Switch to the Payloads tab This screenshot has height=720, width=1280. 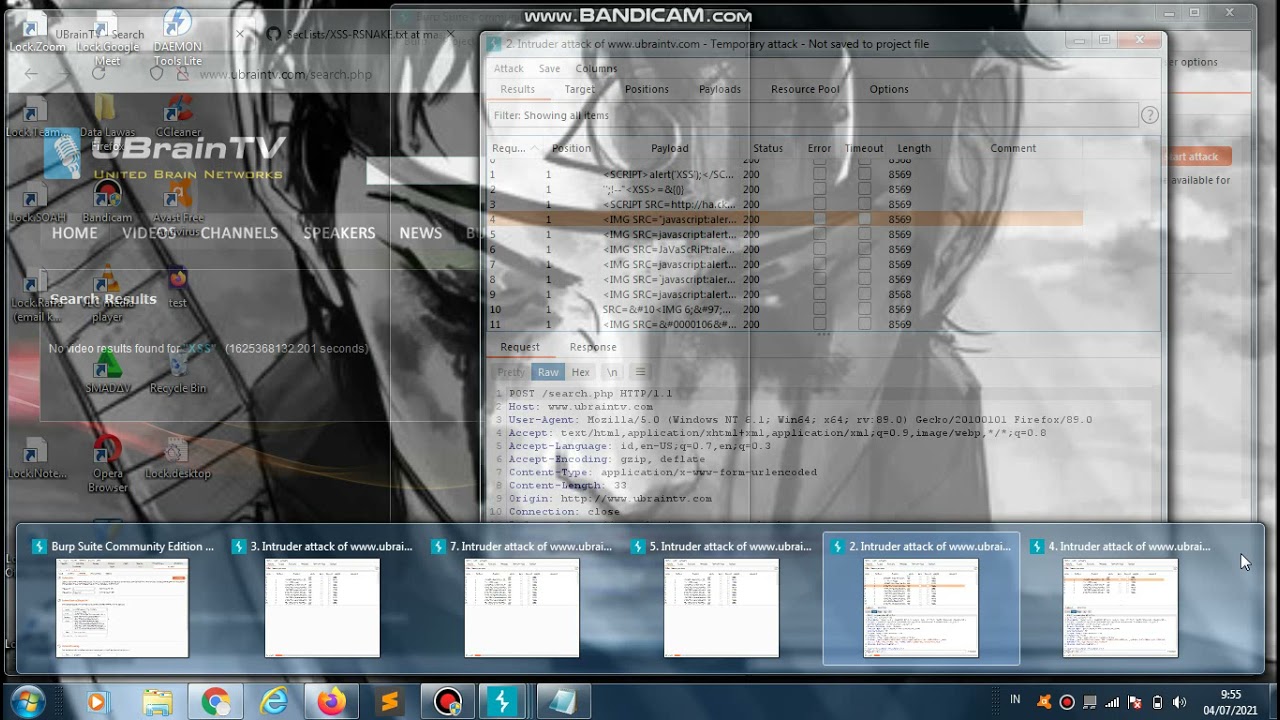point(720,89)
